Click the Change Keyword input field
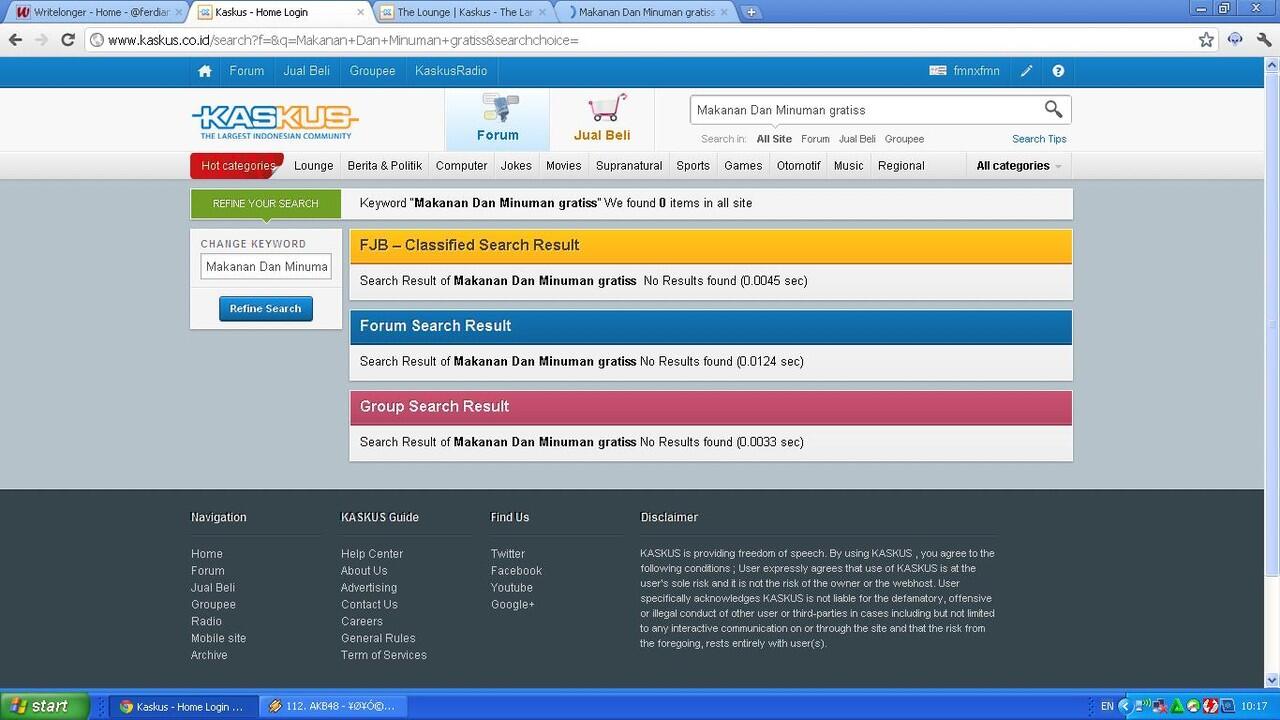 pos(266,267)
